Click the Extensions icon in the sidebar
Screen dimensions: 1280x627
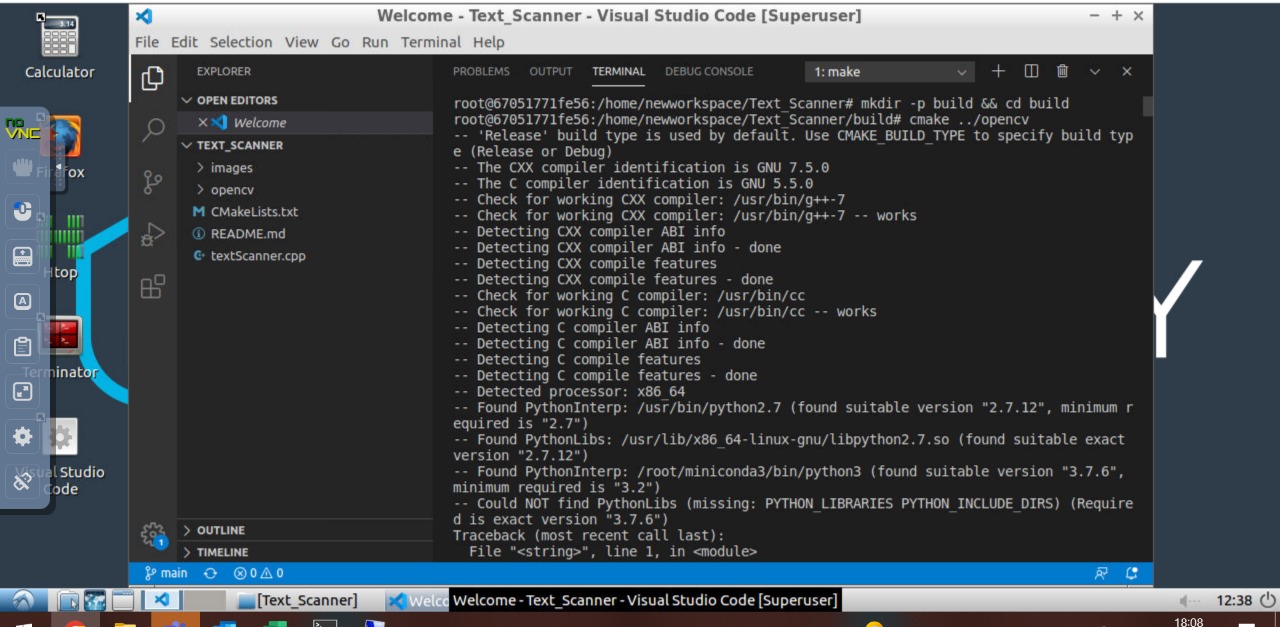(x=152, y=286)
